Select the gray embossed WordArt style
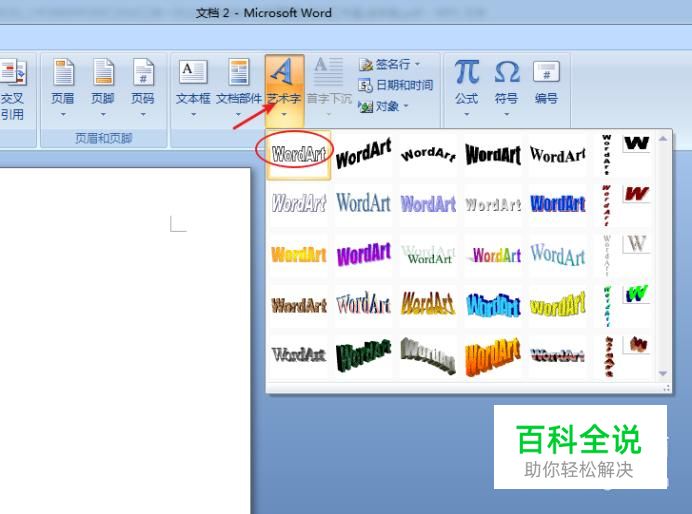692x514 pixels. point(493,204)
